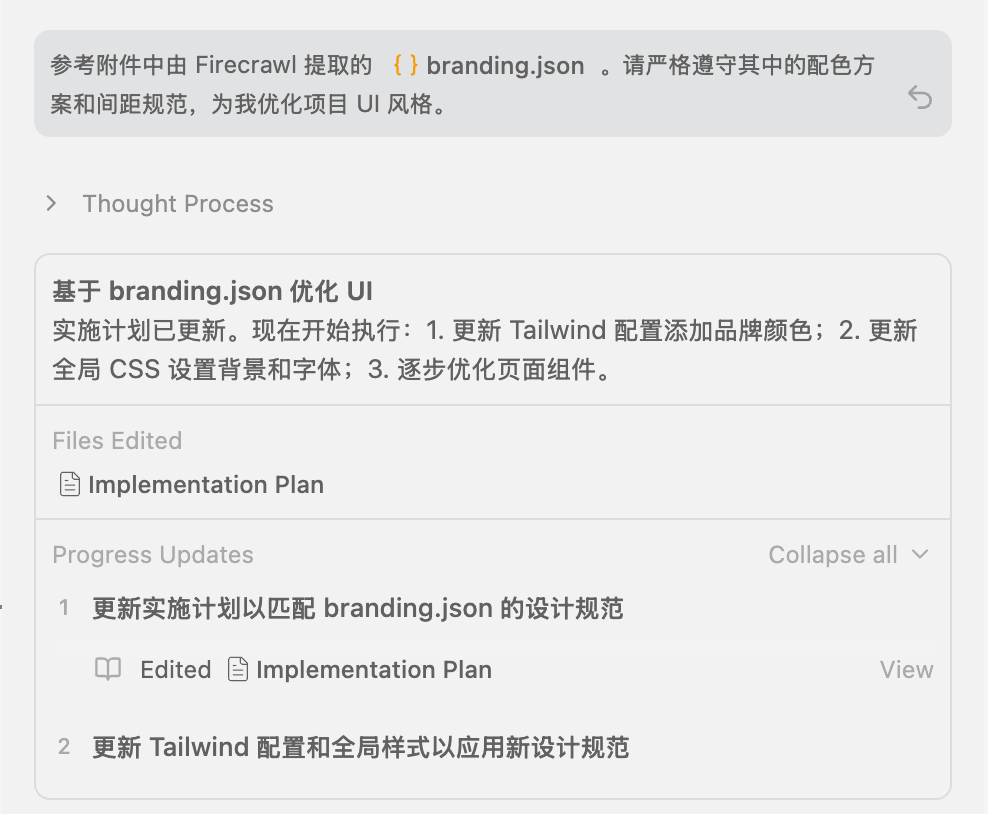The image size is (988, 814).
Task: Open Implementation Plan under Files Edited
Action: click(205, 485)
